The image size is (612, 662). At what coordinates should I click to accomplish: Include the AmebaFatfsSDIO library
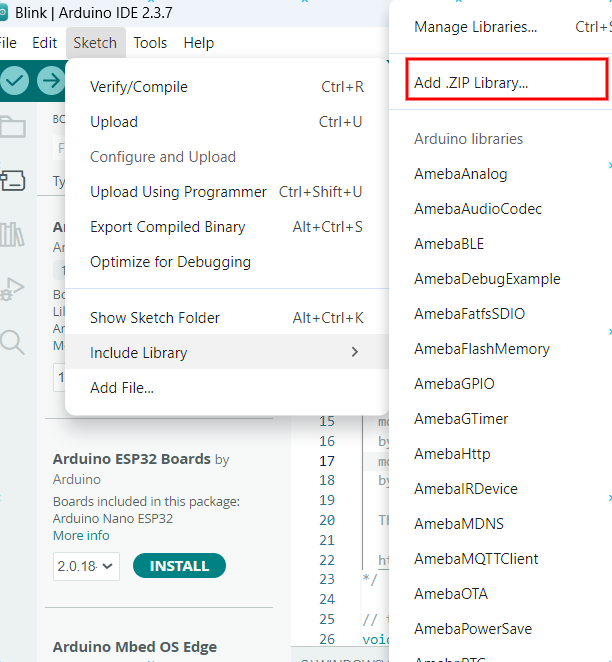tap(501, 314)
